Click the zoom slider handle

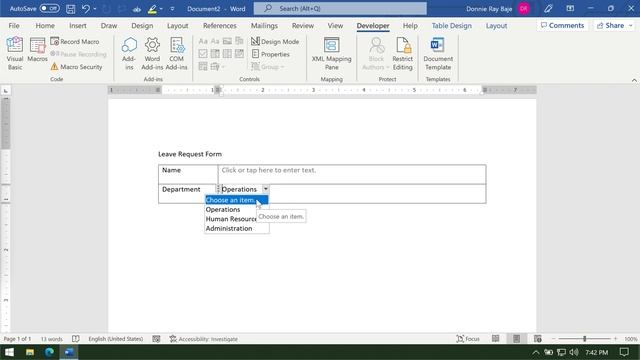584,339
